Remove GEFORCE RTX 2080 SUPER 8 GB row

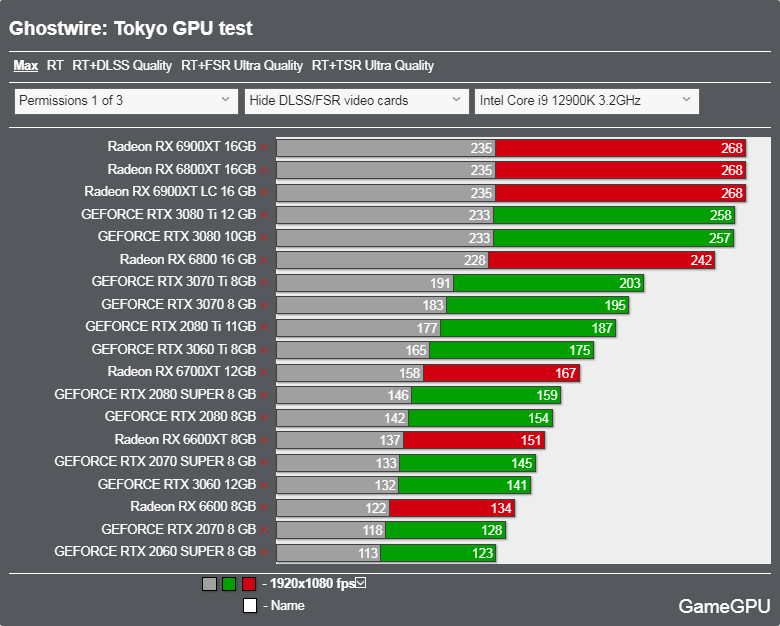point(263,395)
